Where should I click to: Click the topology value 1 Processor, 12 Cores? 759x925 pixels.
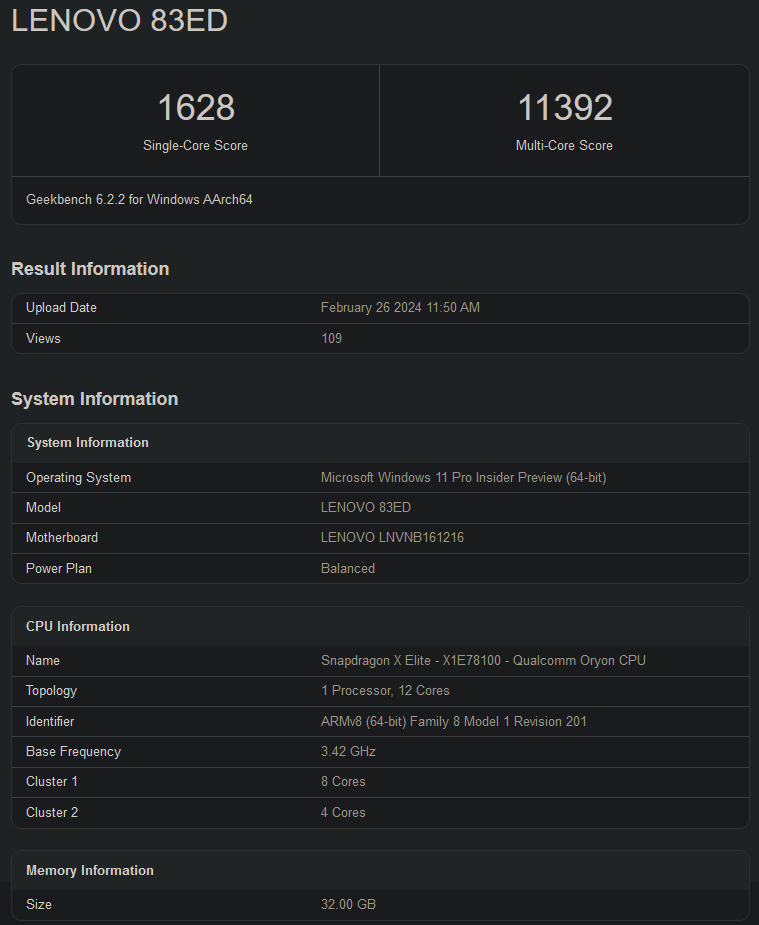pyautogui.click(x=385, y=691)
